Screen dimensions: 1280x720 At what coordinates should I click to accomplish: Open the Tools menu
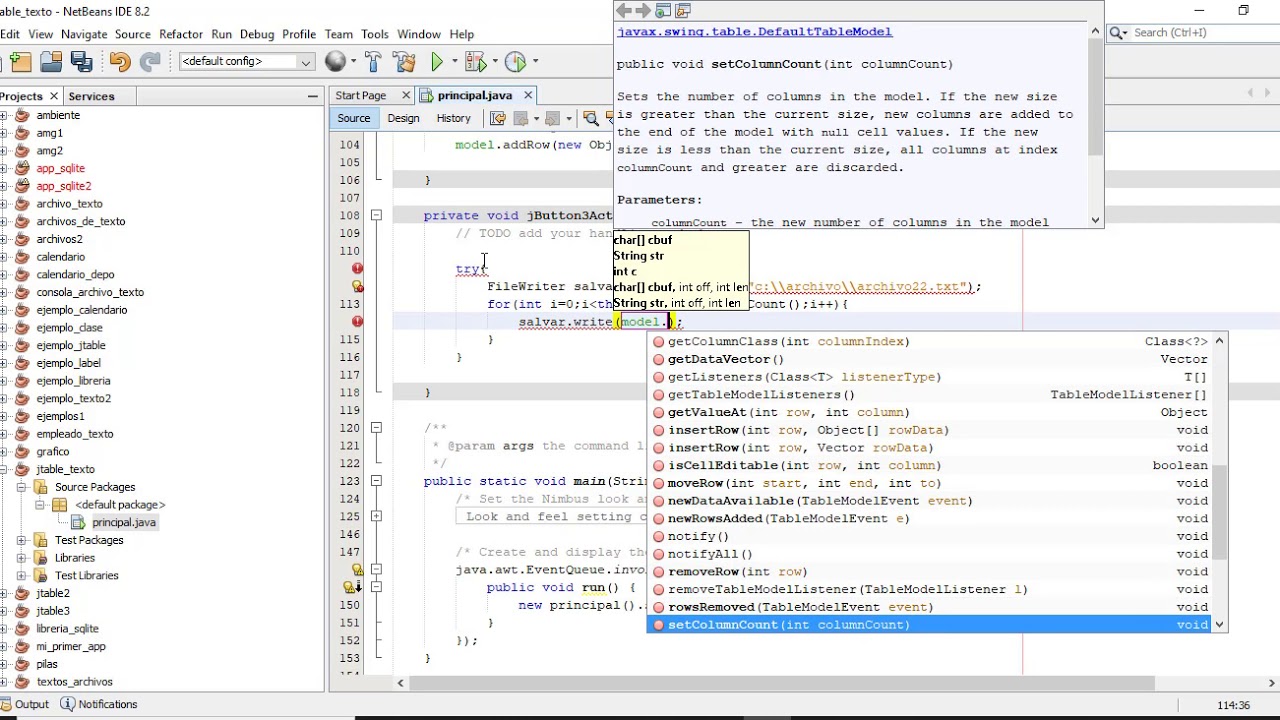375,34
